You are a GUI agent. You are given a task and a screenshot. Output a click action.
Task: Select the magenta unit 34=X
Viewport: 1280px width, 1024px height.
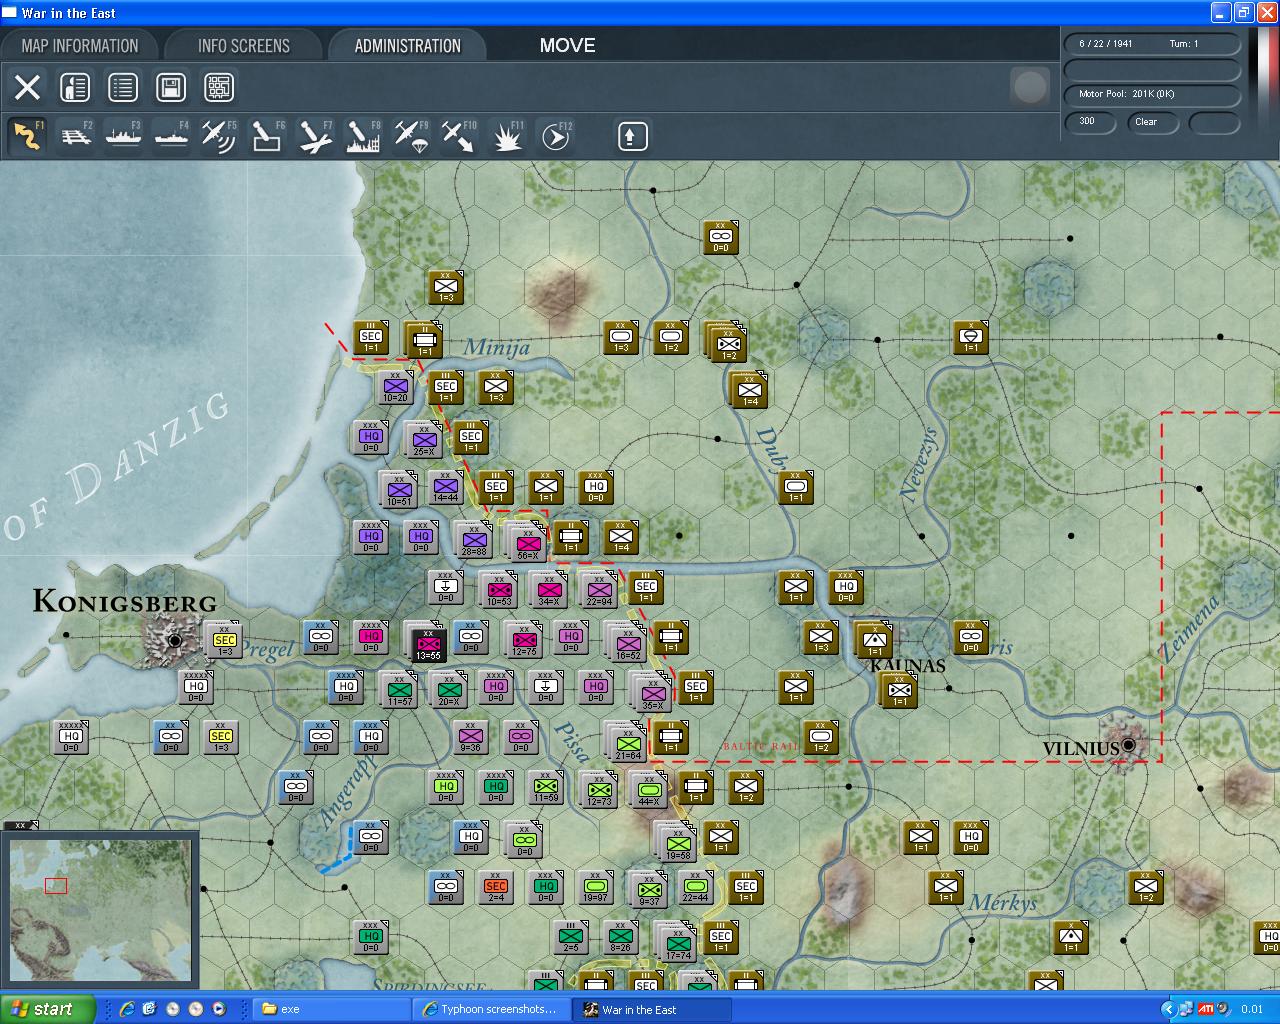(548, 591)
